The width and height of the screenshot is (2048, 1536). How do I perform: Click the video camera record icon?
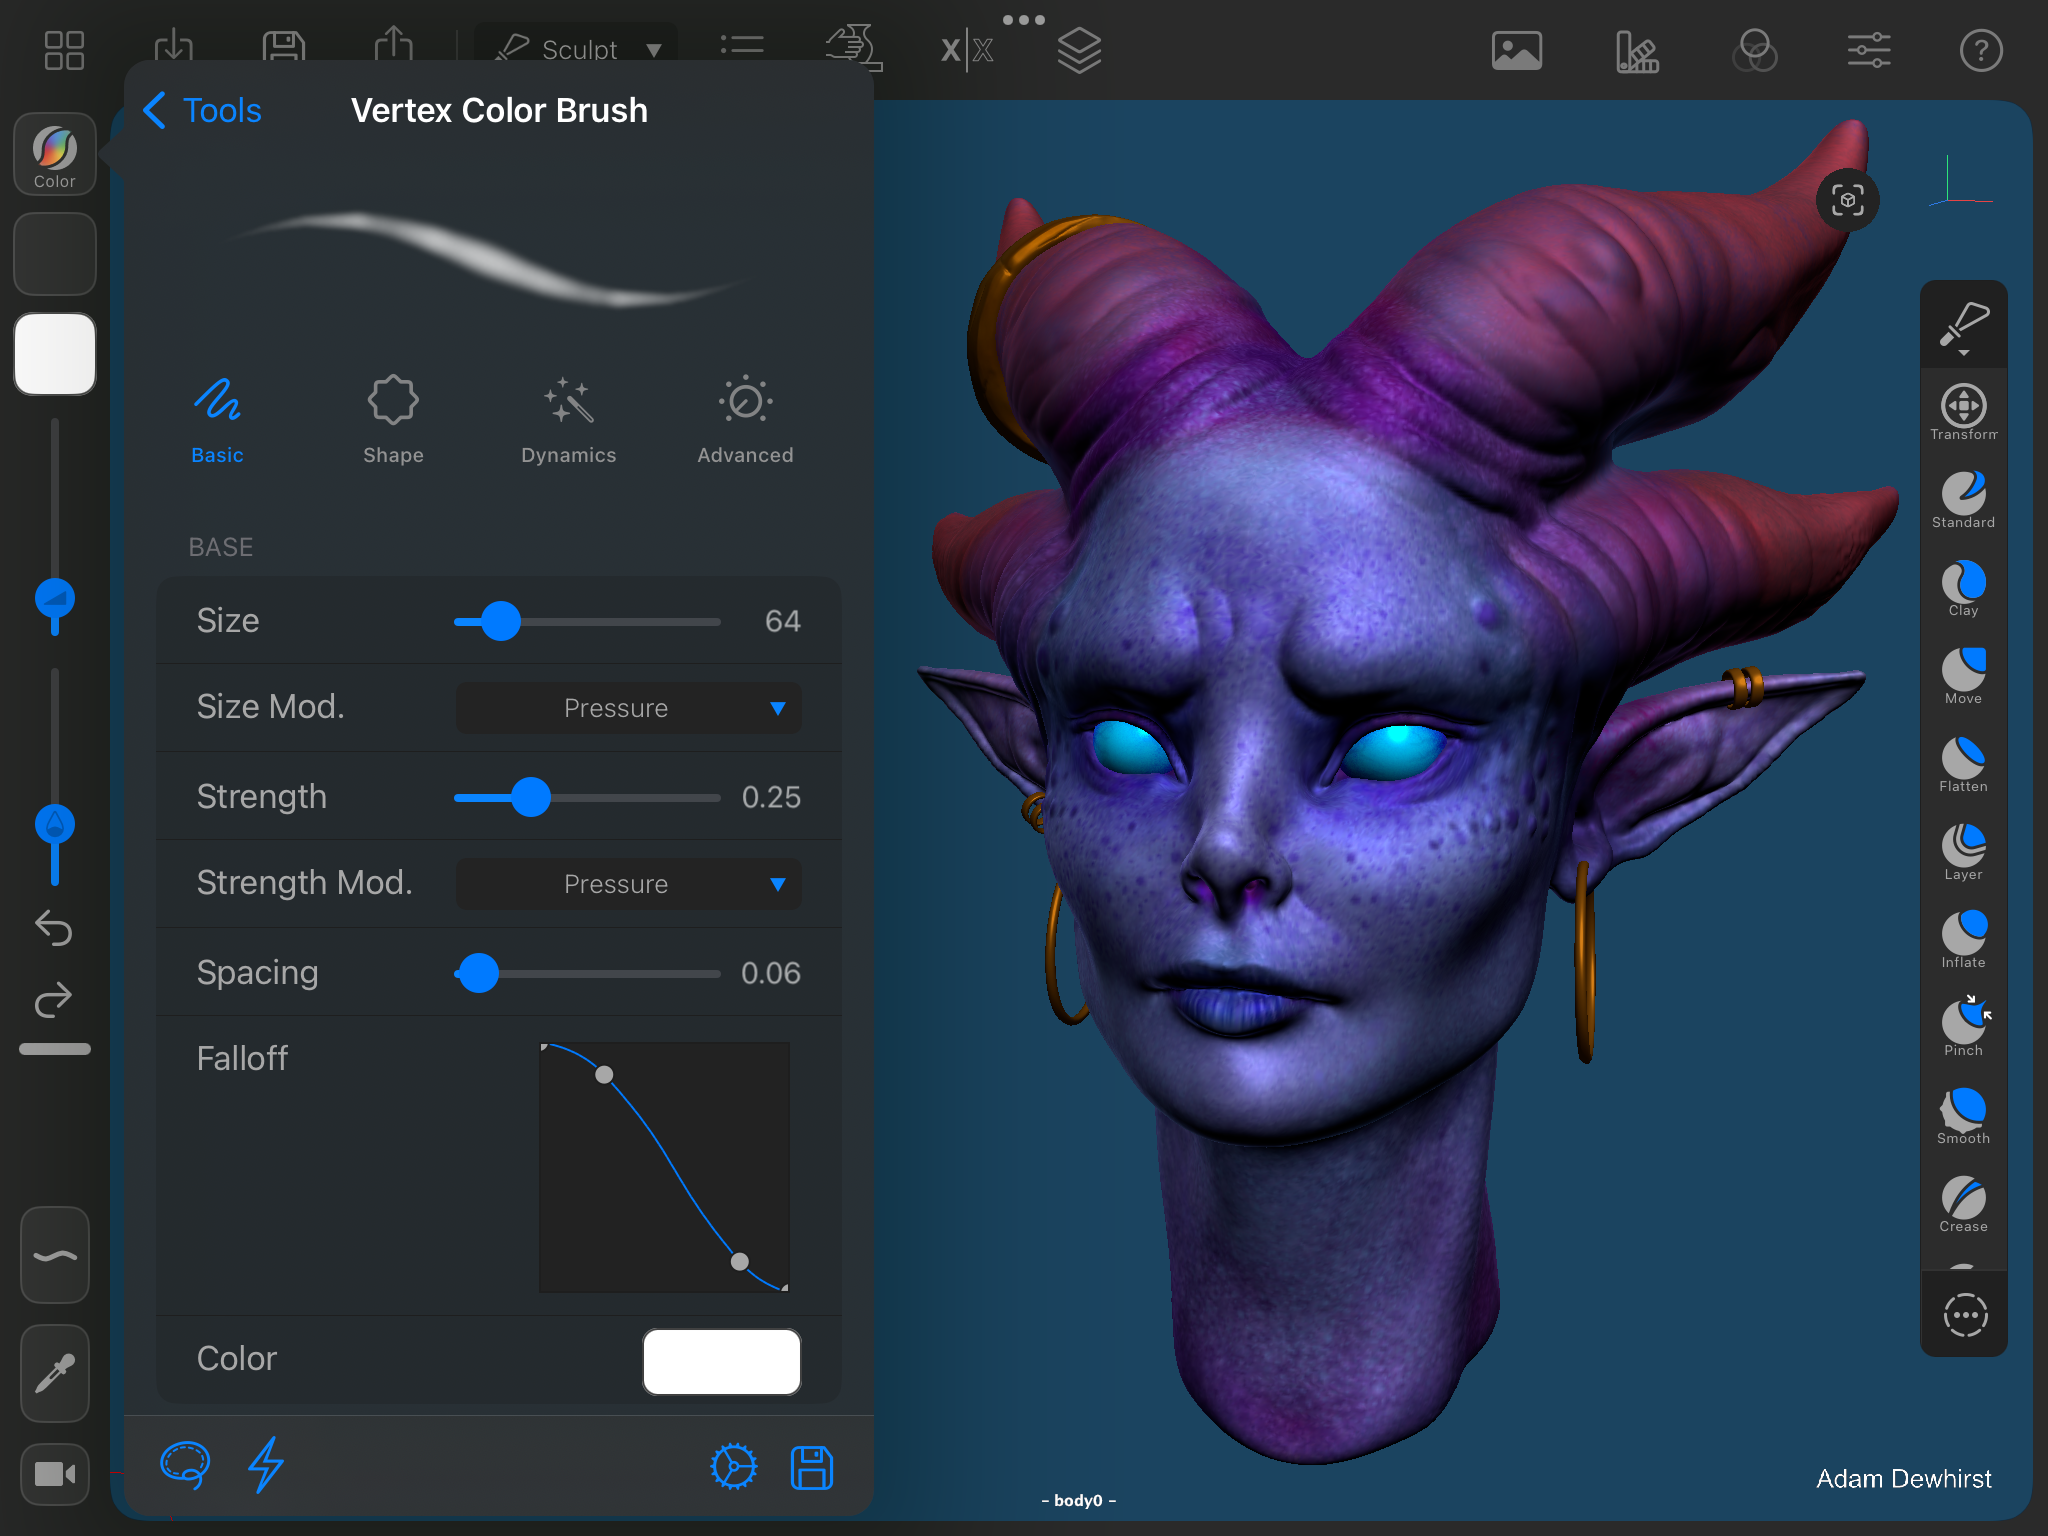(x=55, y=1474)
